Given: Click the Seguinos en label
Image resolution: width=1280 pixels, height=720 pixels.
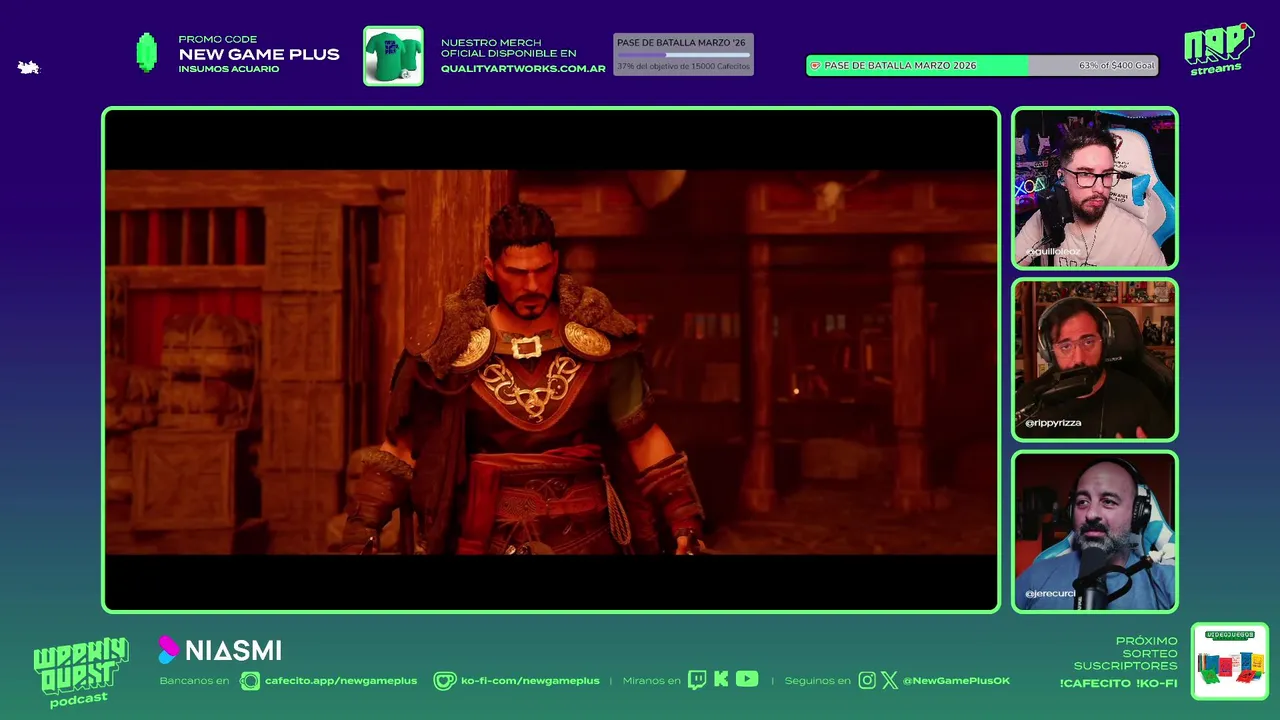Looking at the screenshot, I should tap(818, 681).
